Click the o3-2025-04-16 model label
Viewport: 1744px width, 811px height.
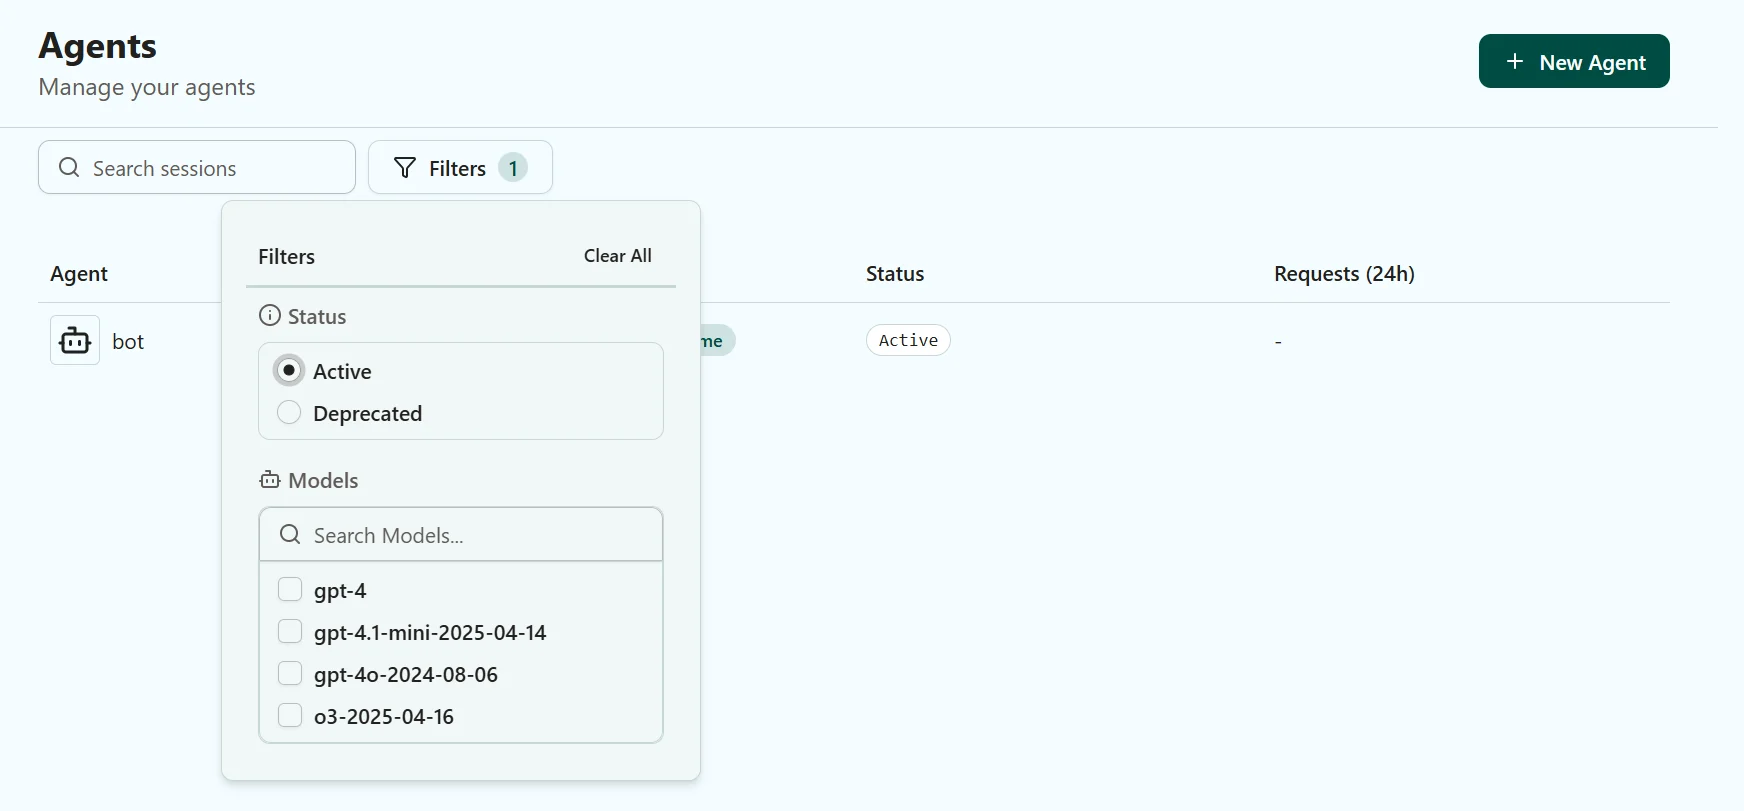(384, 716)
